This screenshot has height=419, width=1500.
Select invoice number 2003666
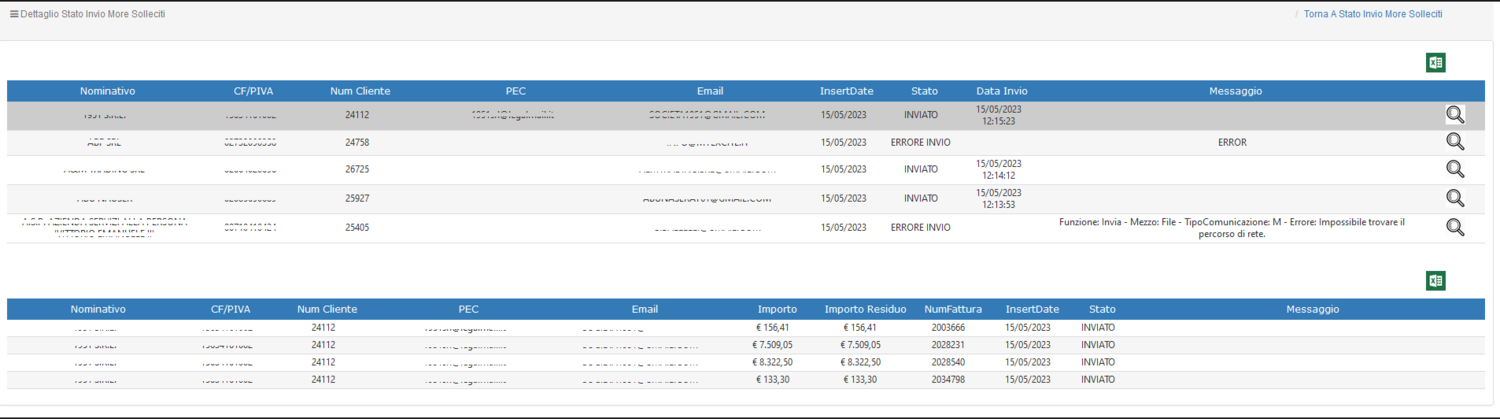(947, 327)
